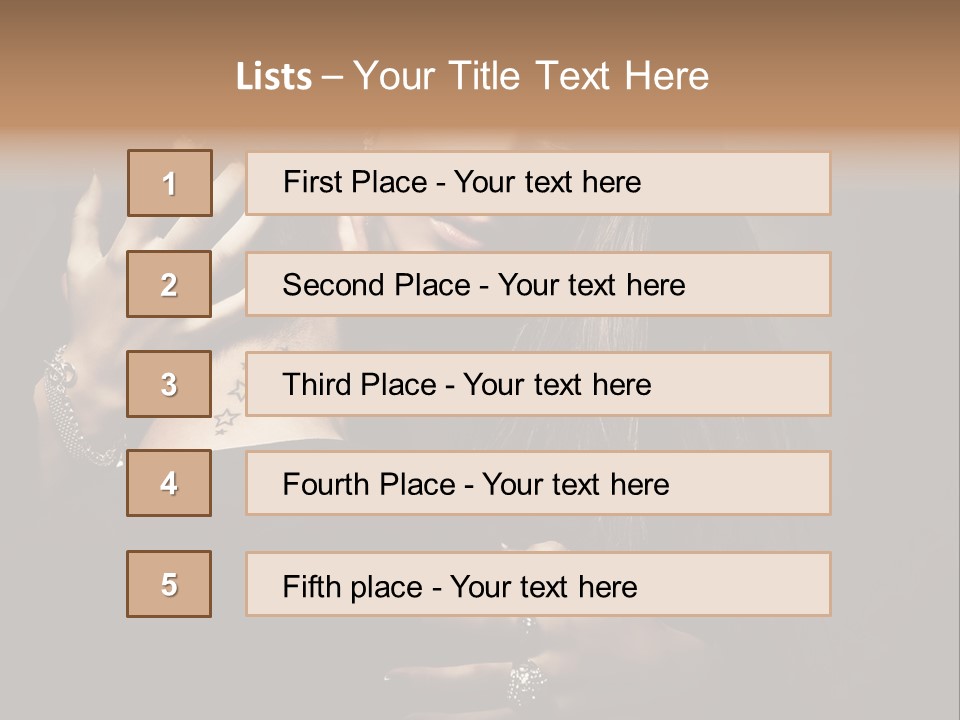The height and width of the screenshot is (720, 960).
Task: Click the number 4 box
Action: click(x=169, y=483)
